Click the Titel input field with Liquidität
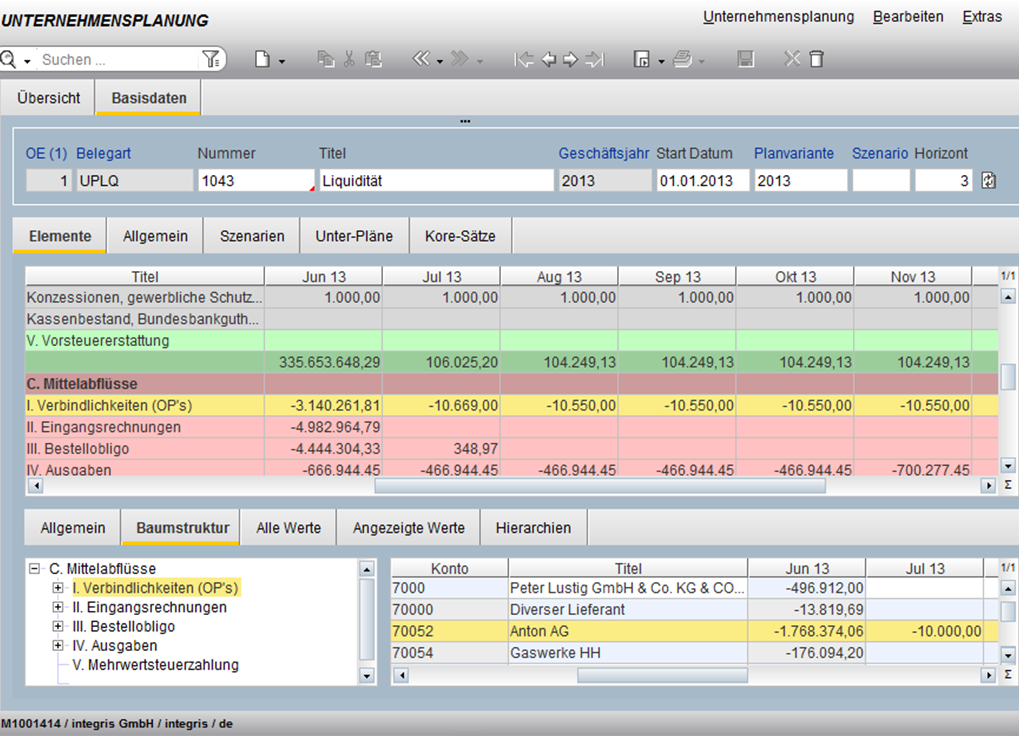 tap(435, 181)
